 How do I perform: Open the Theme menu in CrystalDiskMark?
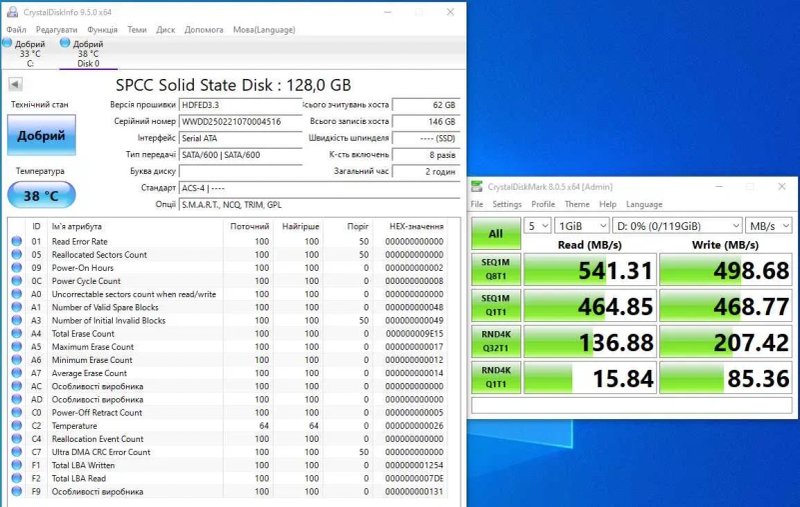[x=577, y=204]
